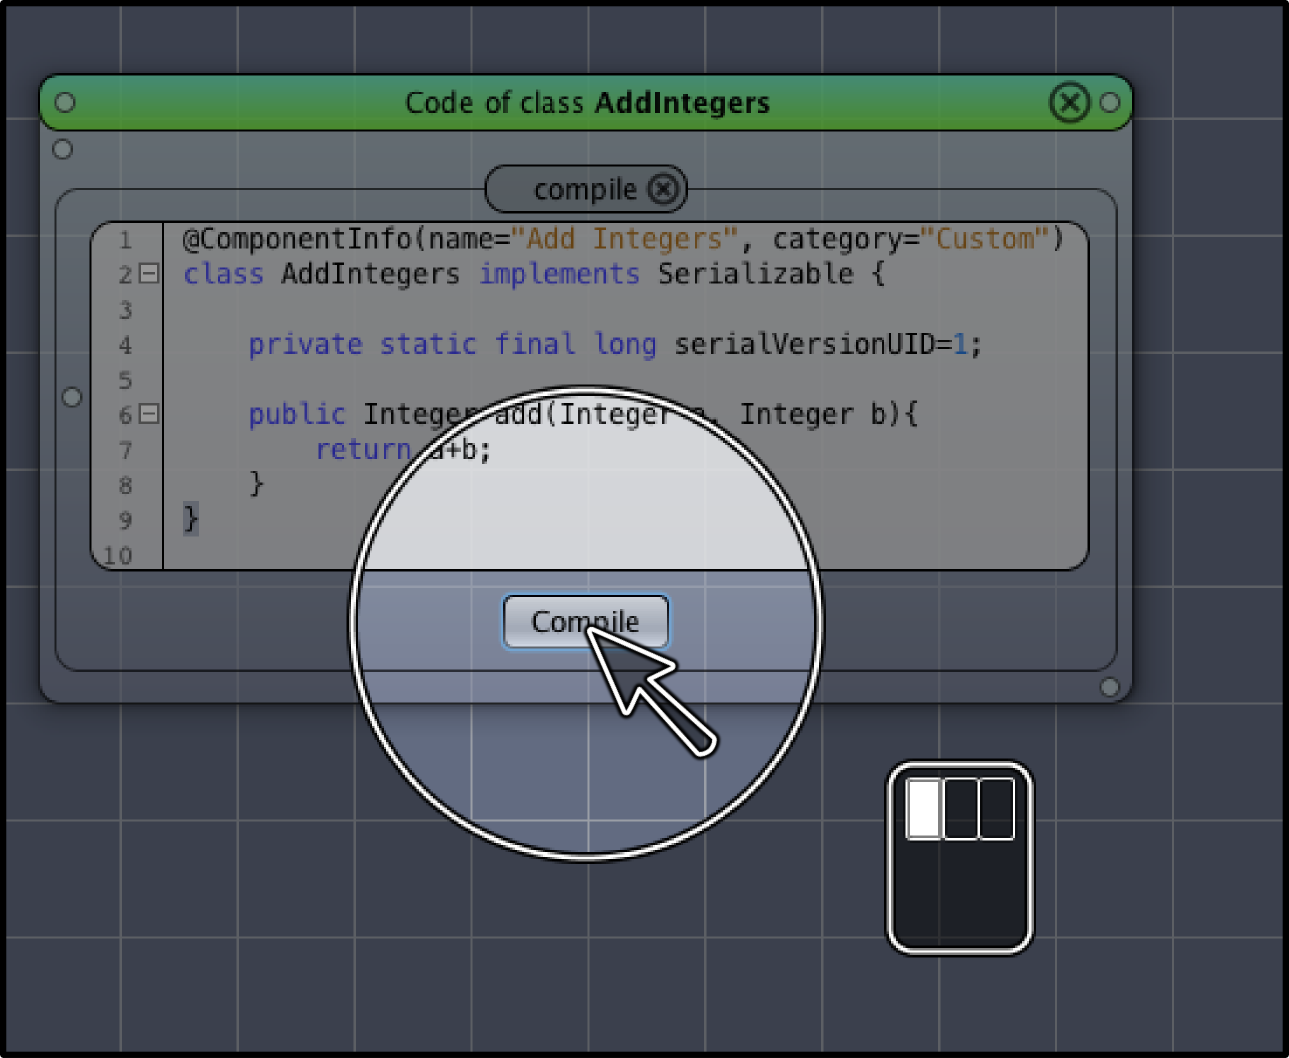Click line number 10 in the gutter

[118, 555]
